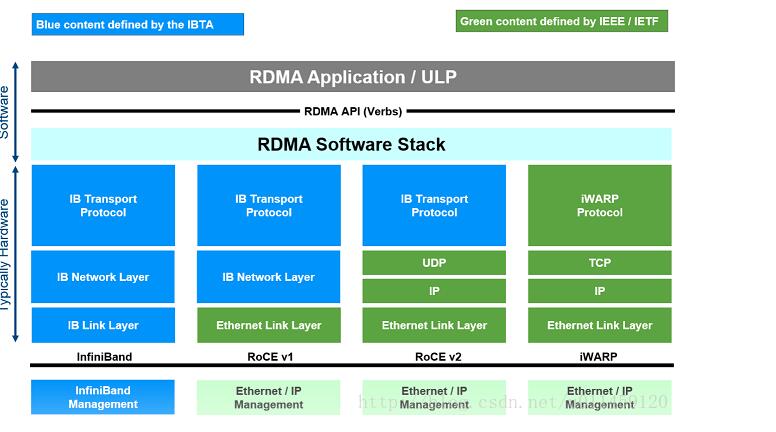Select IB Network Layer in RoCE v1 column
This screenshot has width=776, height=432.
(x=269, y=277)
